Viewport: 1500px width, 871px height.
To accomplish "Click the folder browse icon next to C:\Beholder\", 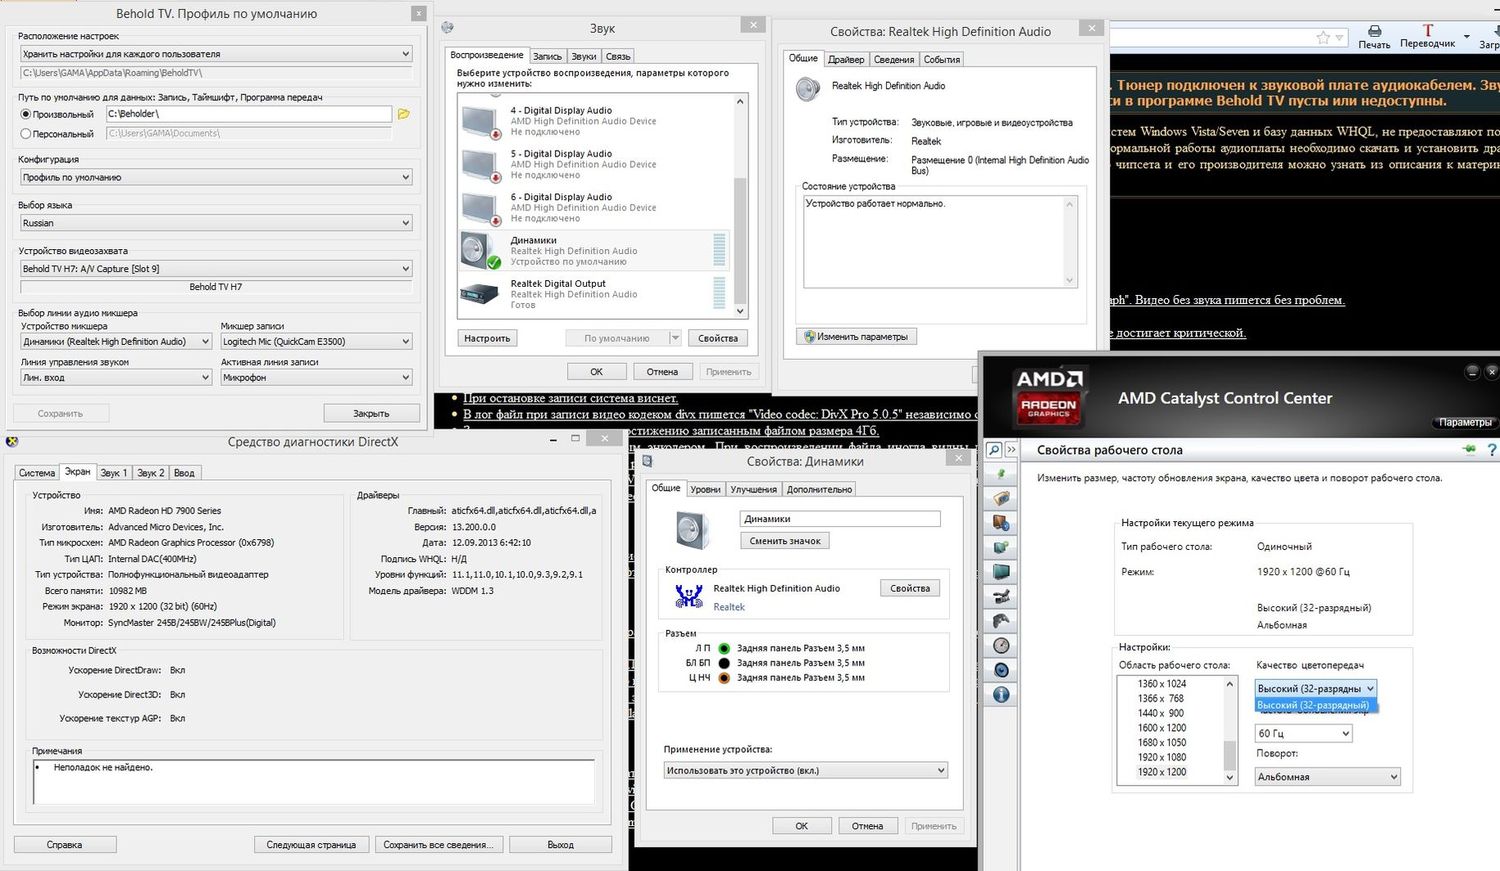I will [x=404, y=114].
